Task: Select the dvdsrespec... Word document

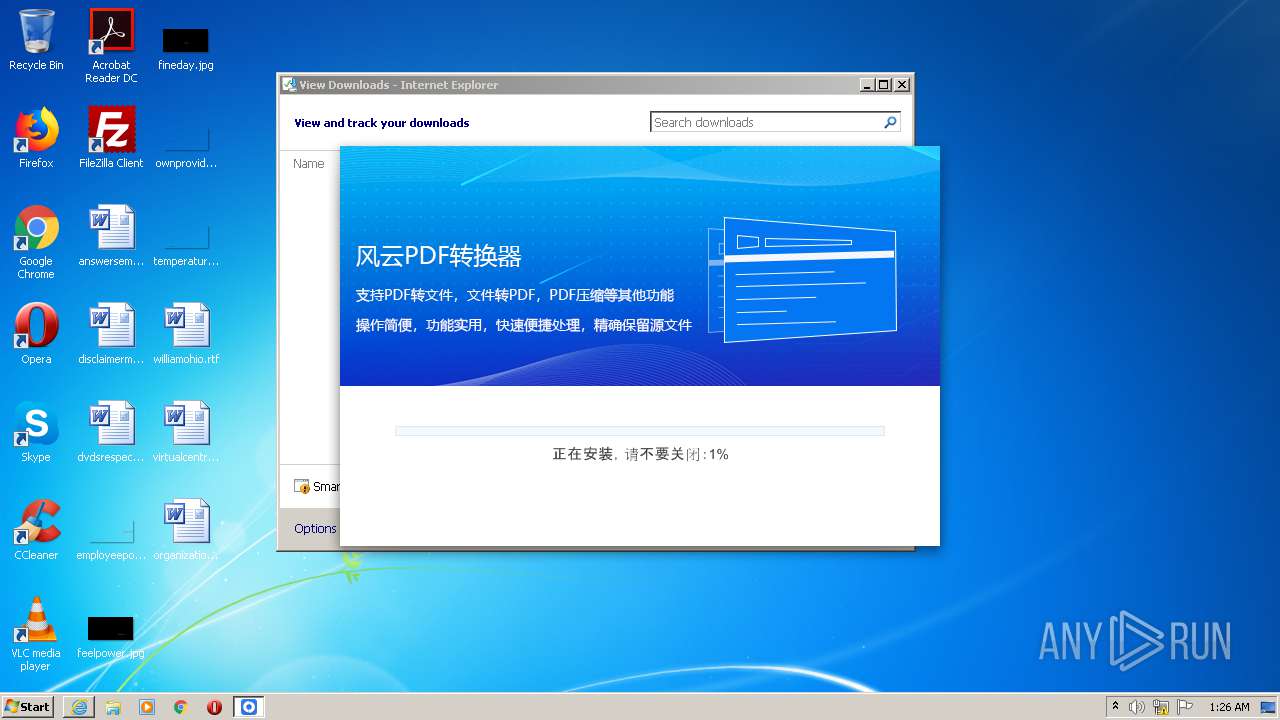Action: tap(111, 432)
